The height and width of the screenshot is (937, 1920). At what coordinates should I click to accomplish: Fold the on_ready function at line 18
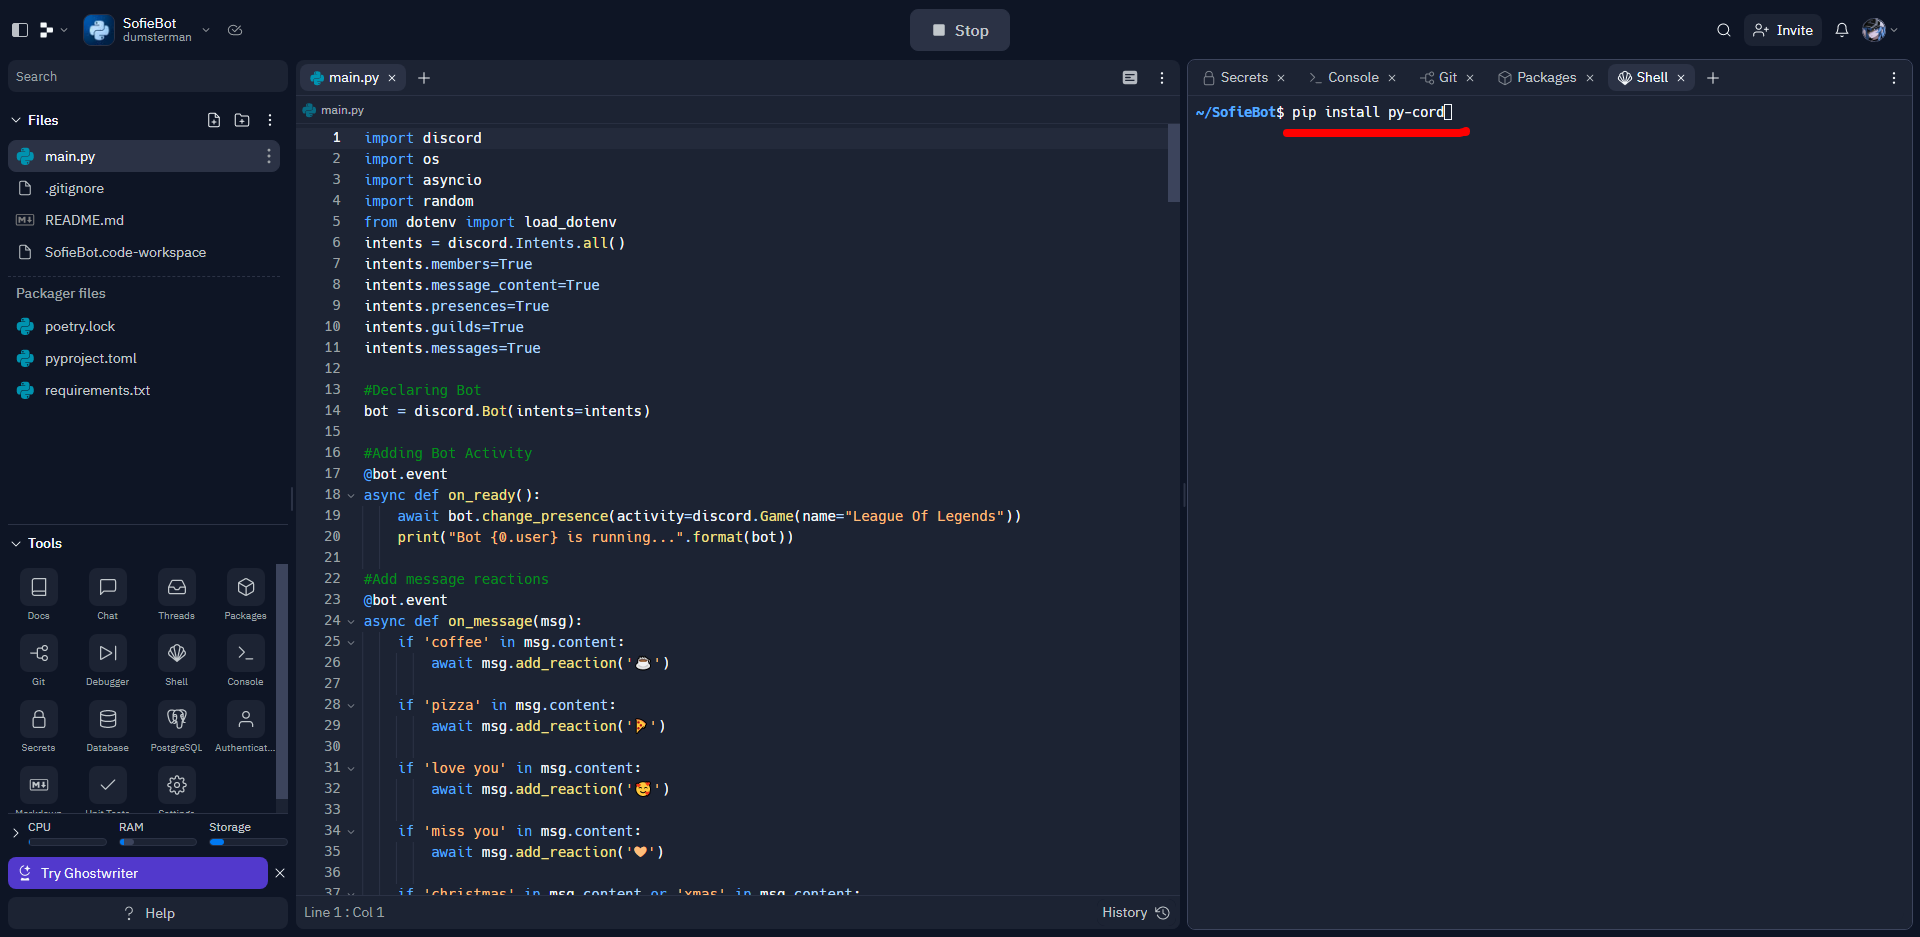click(x=350, y=495)
